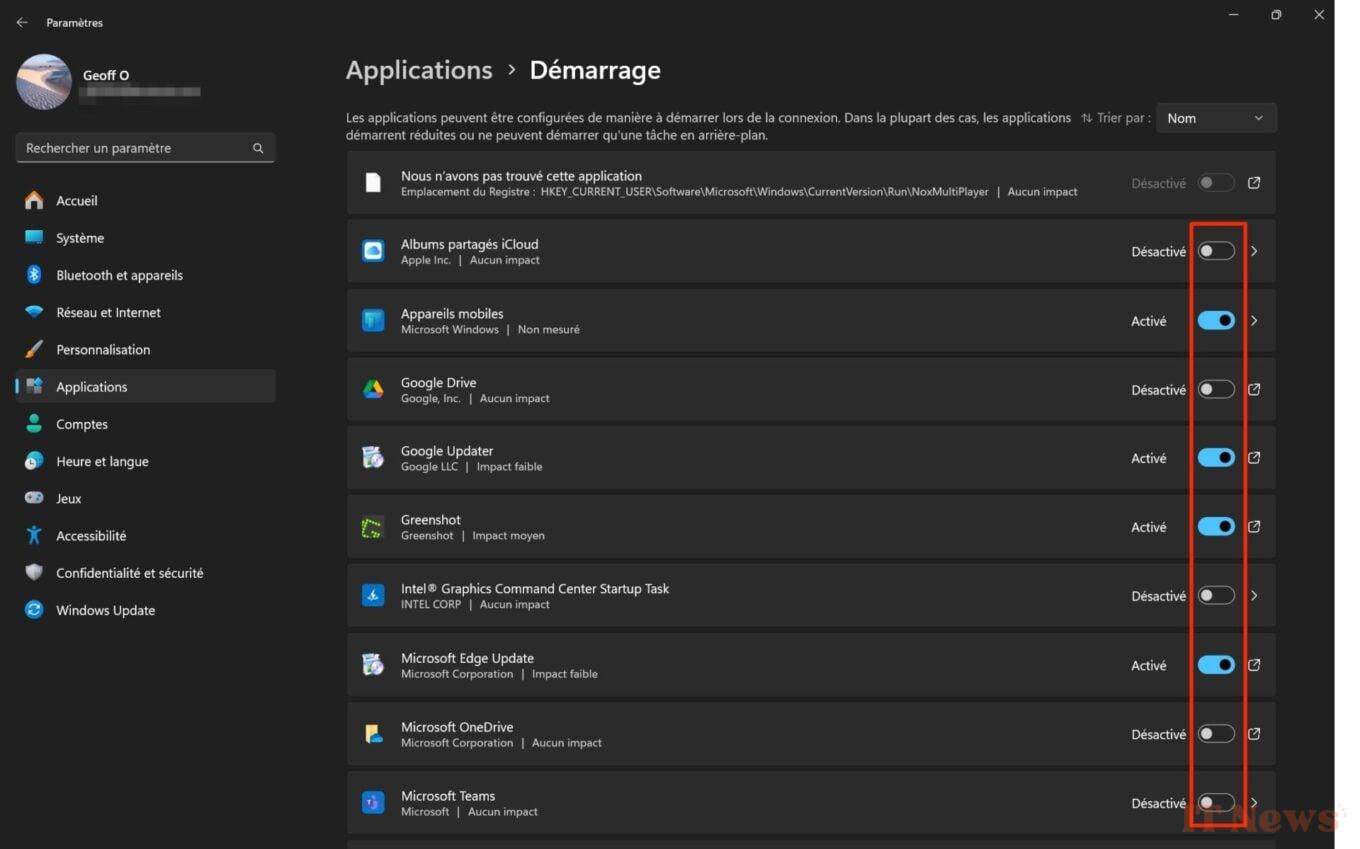
Task: Click the Albums partagés iCloud icon
Action: 373,251
